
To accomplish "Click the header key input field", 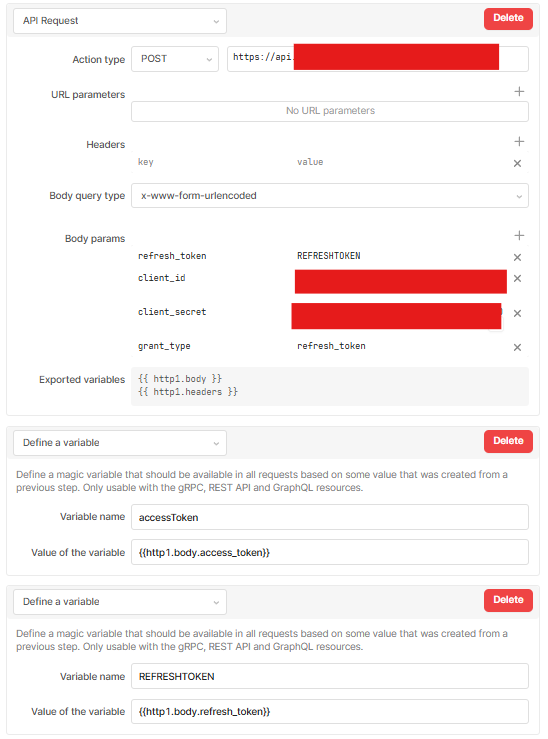I will coord(212,162).
